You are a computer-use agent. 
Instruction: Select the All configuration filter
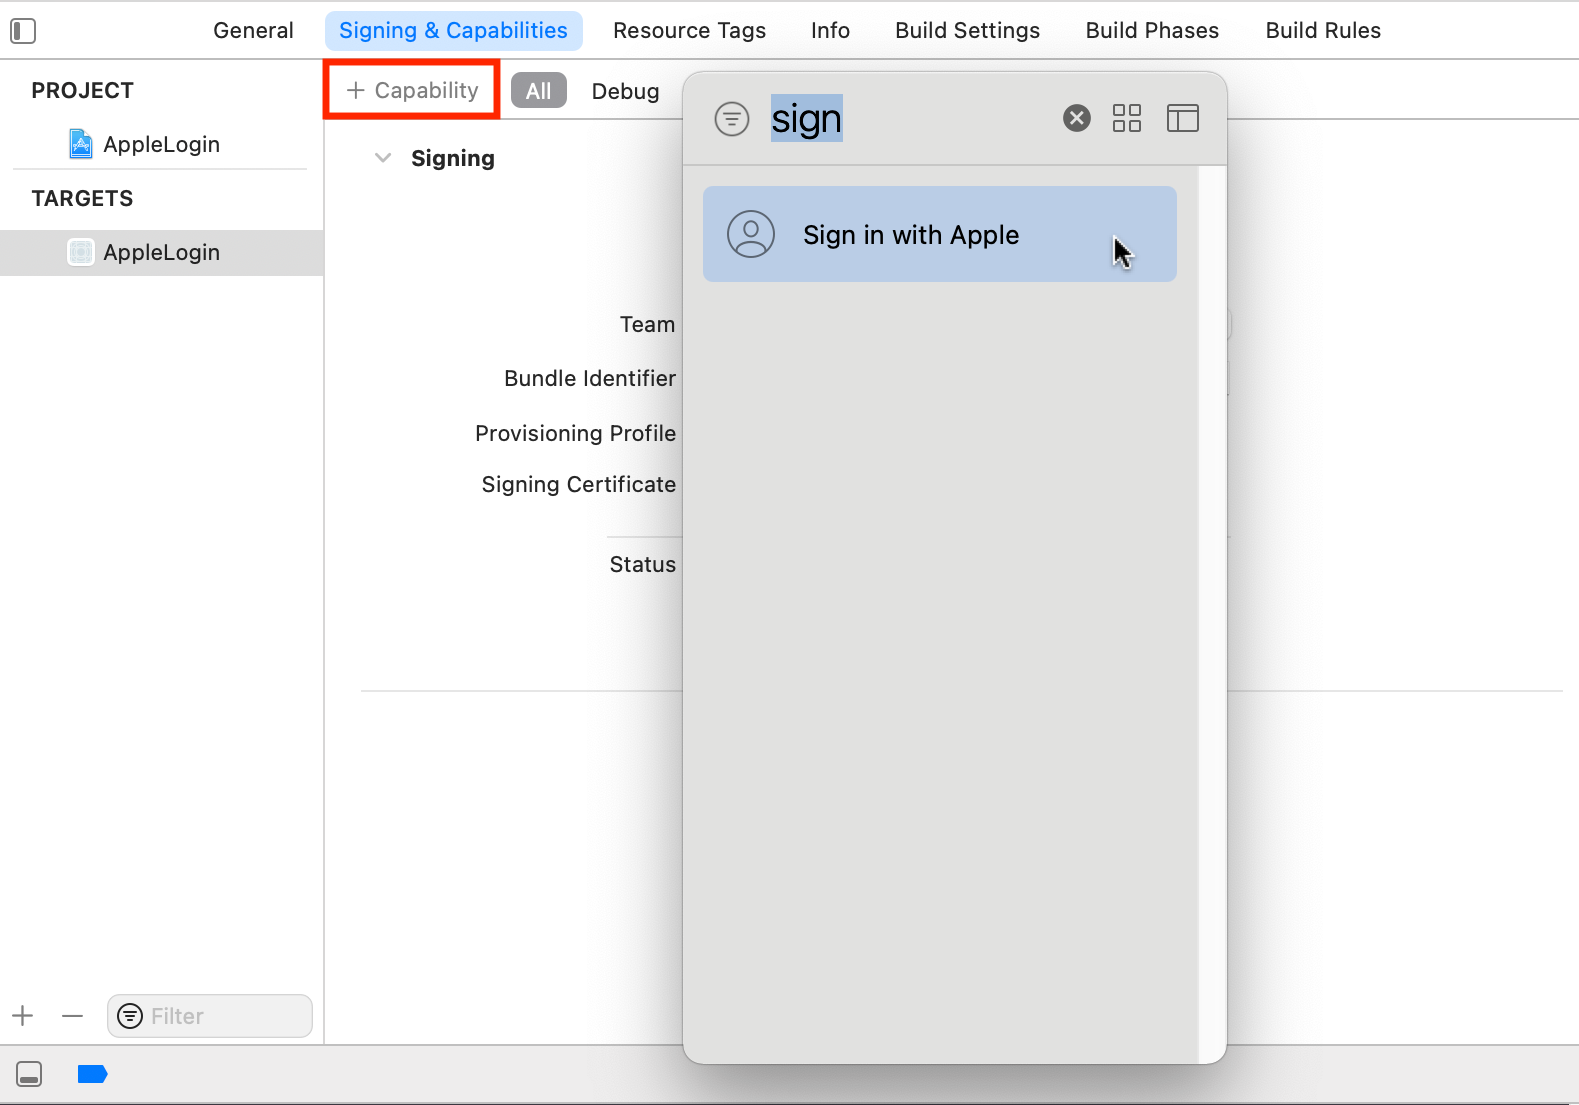(x=539, y=91)
